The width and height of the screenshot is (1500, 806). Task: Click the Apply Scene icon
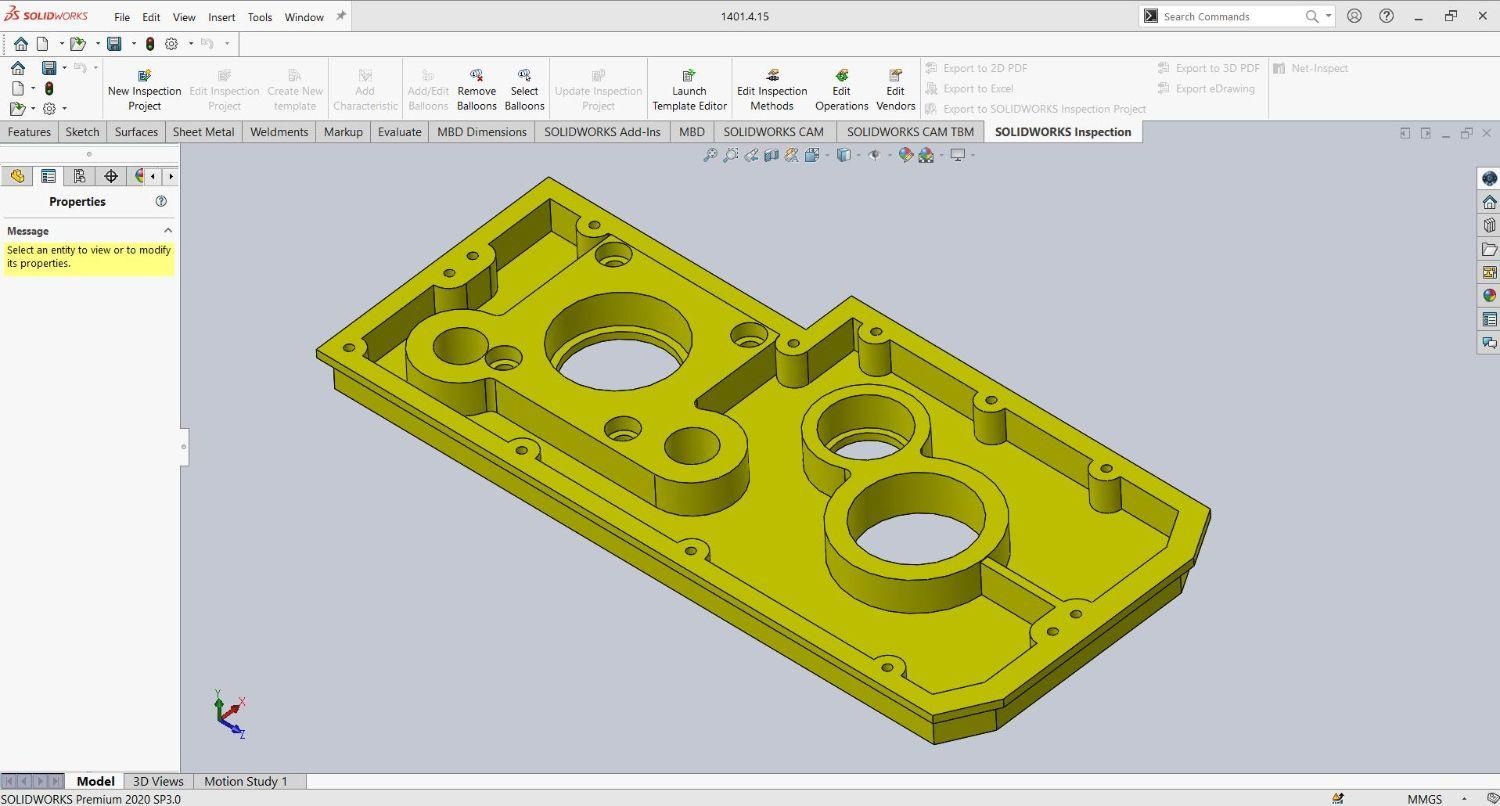925,155
